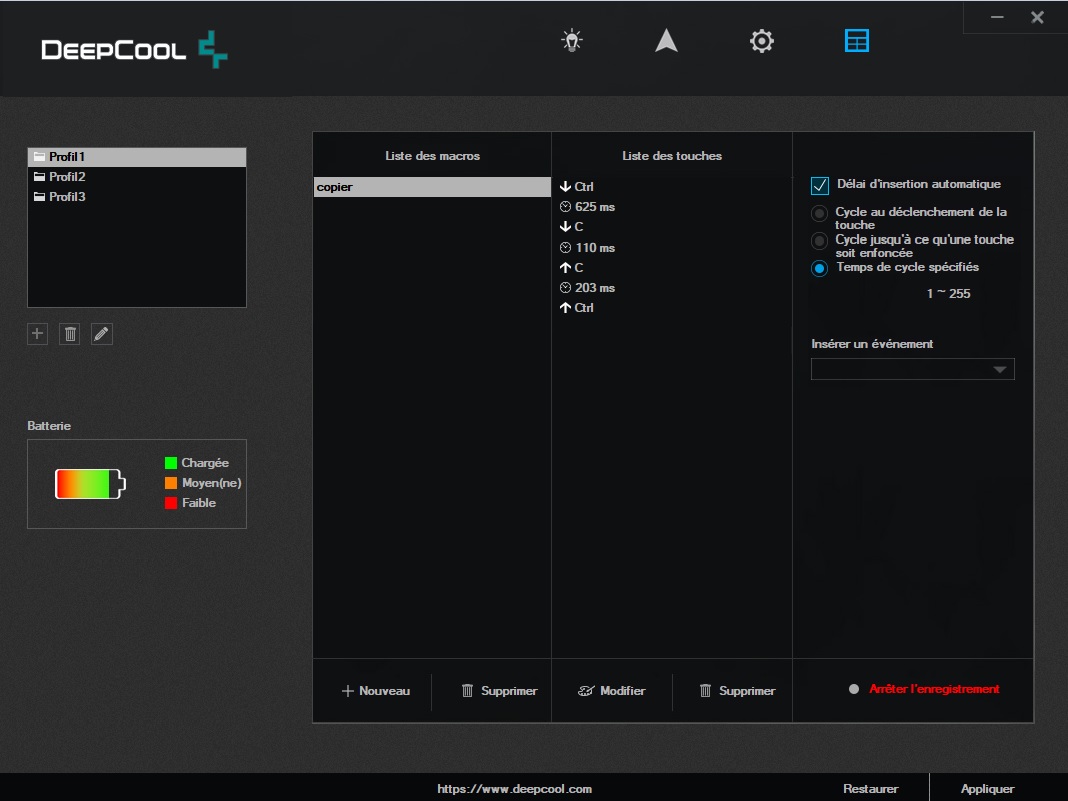Image resolution: width=1068 pixels, height=801 pixels.
Task: Open the pointer/DPI arrow tab icon
Action: 666,41
